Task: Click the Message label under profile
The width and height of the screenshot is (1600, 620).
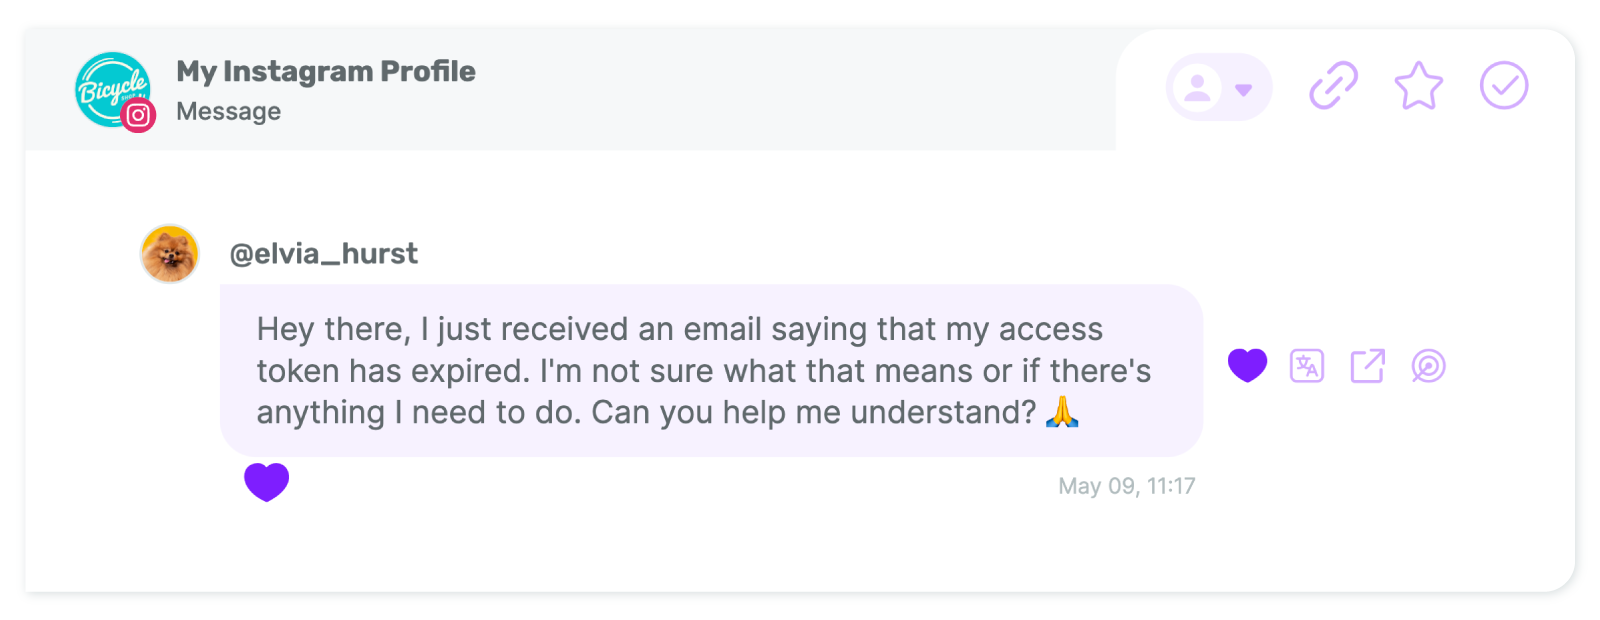Action: pyautogui.click(x=229, y=111)
